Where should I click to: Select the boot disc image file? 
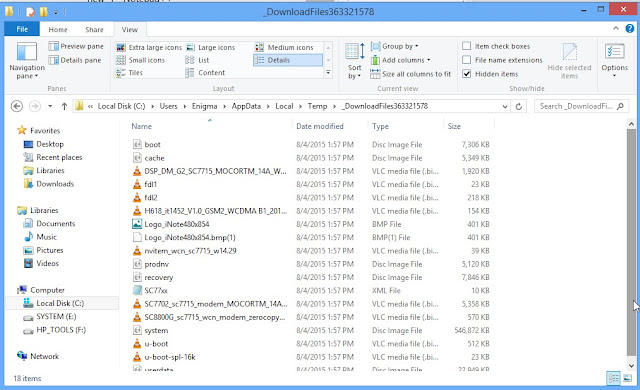coord(152,144)
